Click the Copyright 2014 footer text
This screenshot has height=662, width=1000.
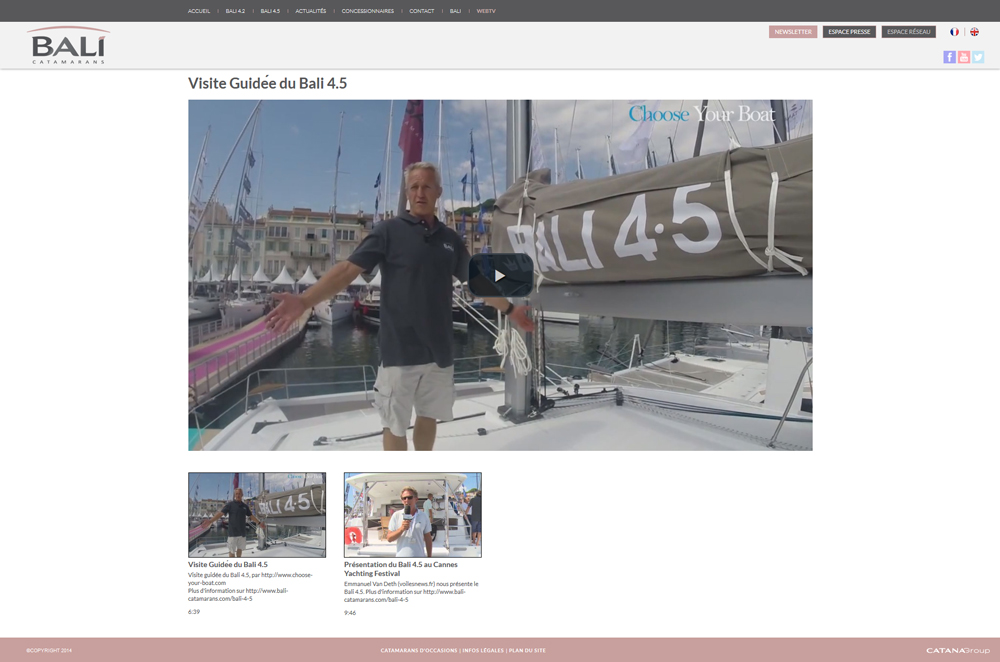point(49,651)
